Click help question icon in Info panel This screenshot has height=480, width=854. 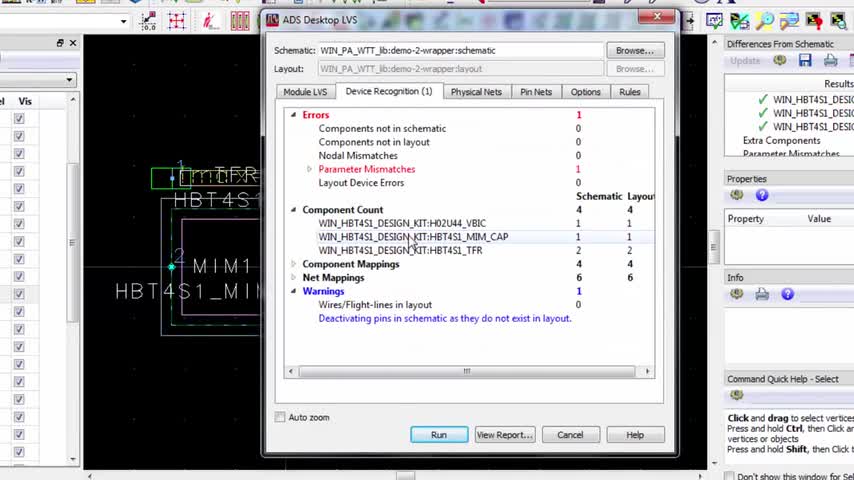click(x=788, y=294)
